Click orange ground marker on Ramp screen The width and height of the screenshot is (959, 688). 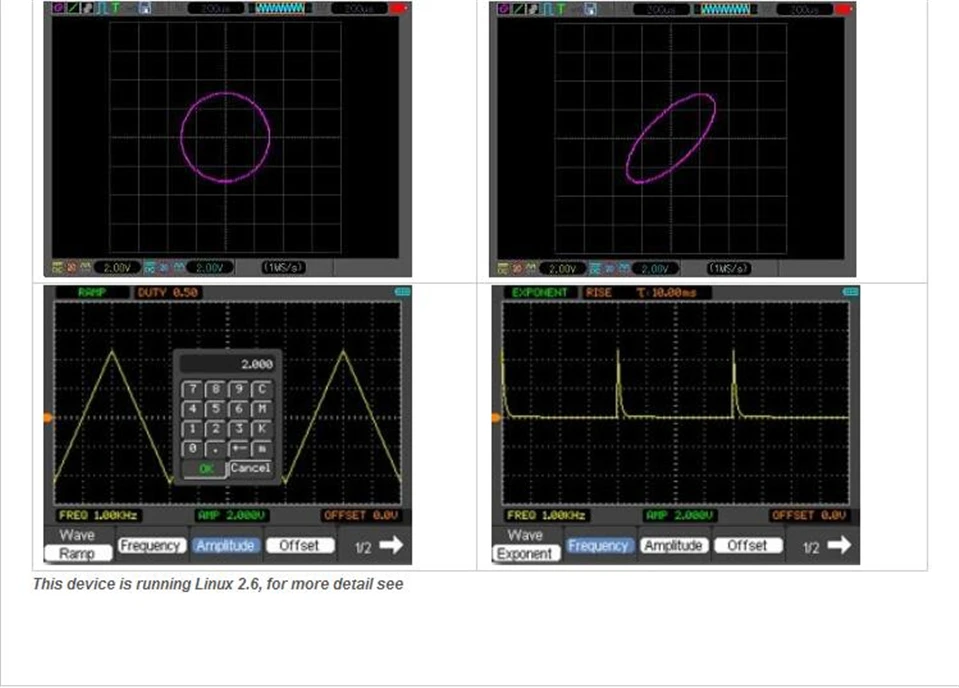pyautogui.click(x=48, y=418)
